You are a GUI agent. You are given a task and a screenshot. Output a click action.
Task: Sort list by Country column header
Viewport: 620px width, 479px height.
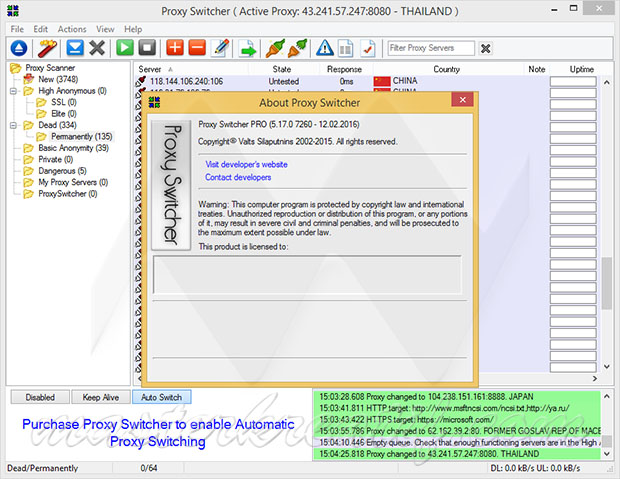coord(446,69)
